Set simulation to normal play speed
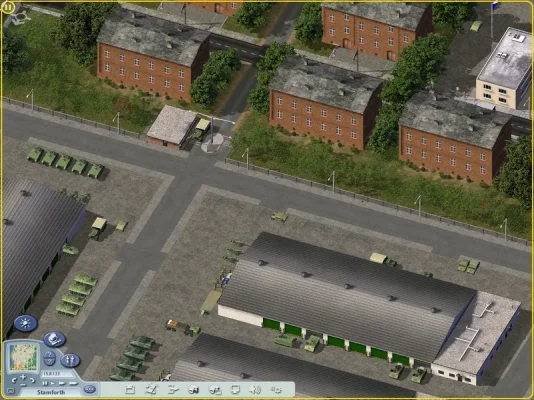The width and height of the screenshot is (534, 400). point(52,383)
